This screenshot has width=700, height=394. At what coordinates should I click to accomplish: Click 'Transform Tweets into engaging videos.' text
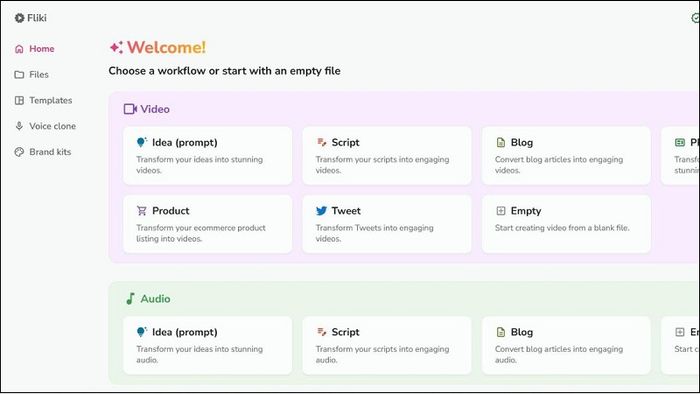(x=375, y=233)
